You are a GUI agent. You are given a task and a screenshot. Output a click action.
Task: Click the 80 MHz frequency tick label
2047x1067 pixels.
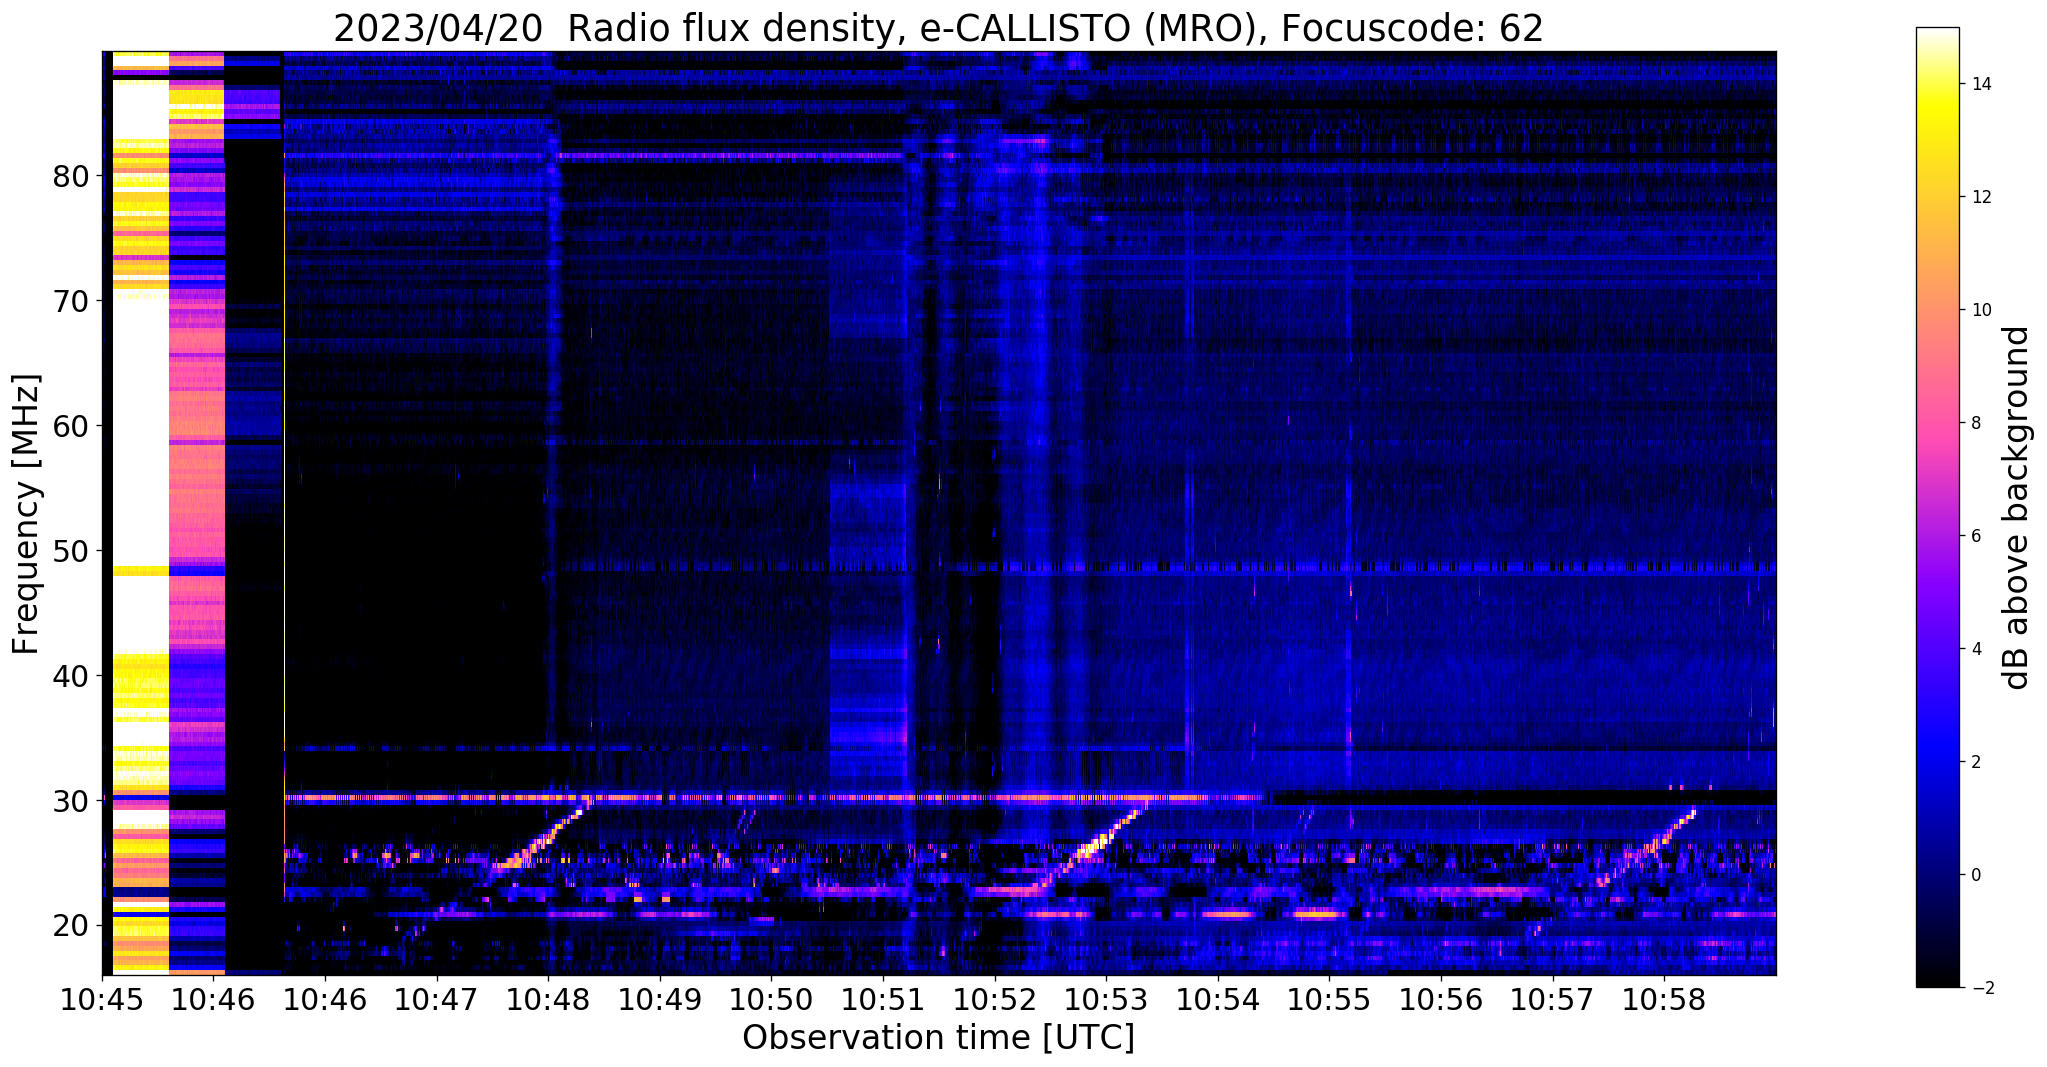pos(71,176)
